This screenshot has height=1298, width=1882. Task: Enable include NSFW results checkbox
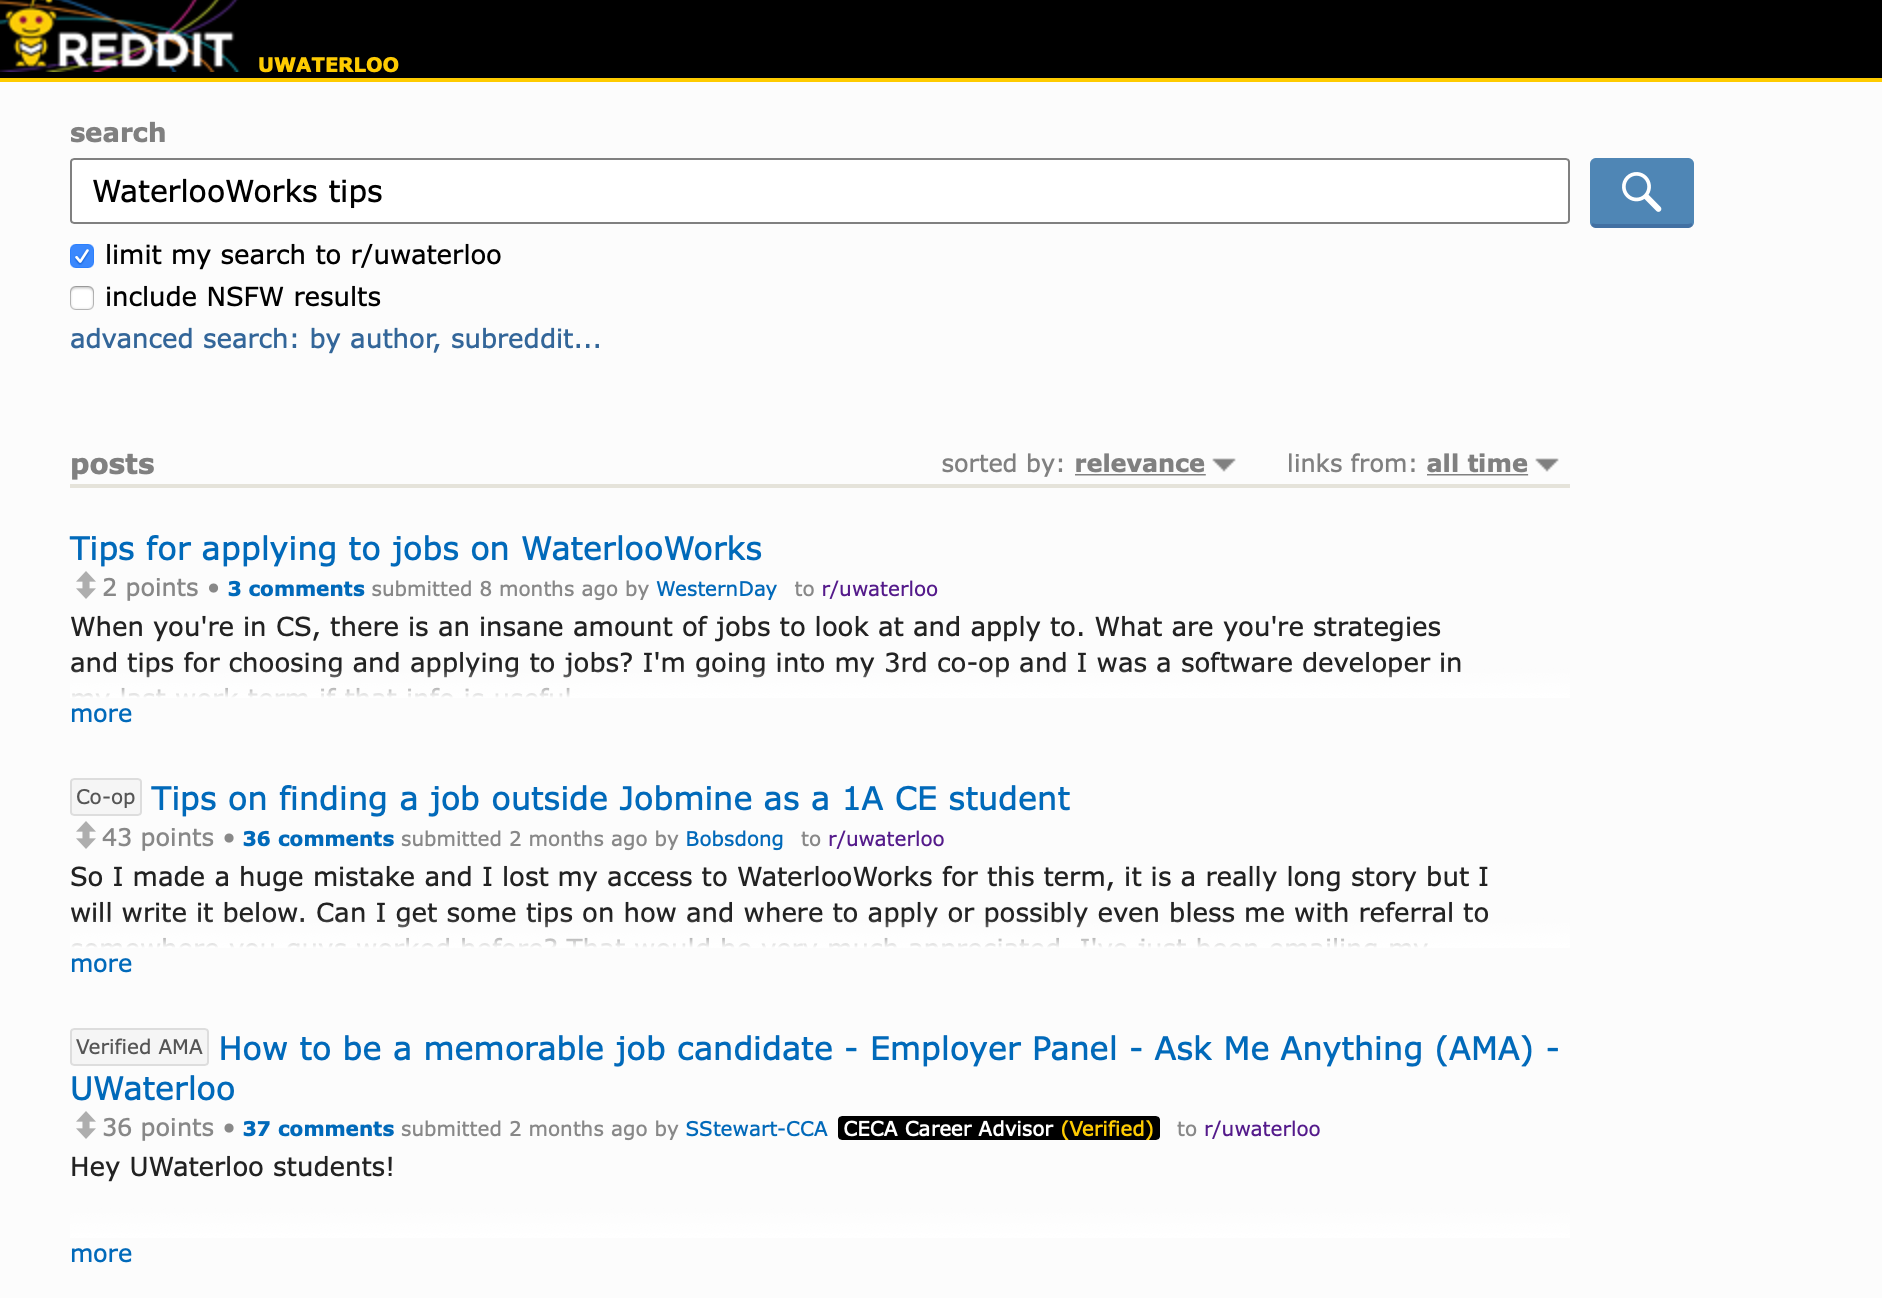[82, 298]
